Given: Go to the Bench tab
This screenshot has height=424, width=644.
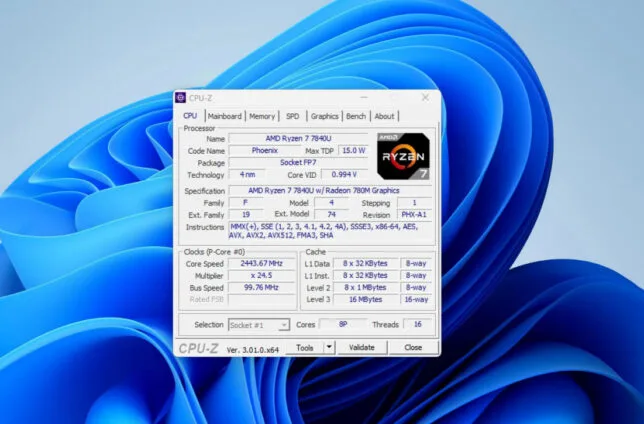Looking at the screenshot, I should click(x=356, y=116).
